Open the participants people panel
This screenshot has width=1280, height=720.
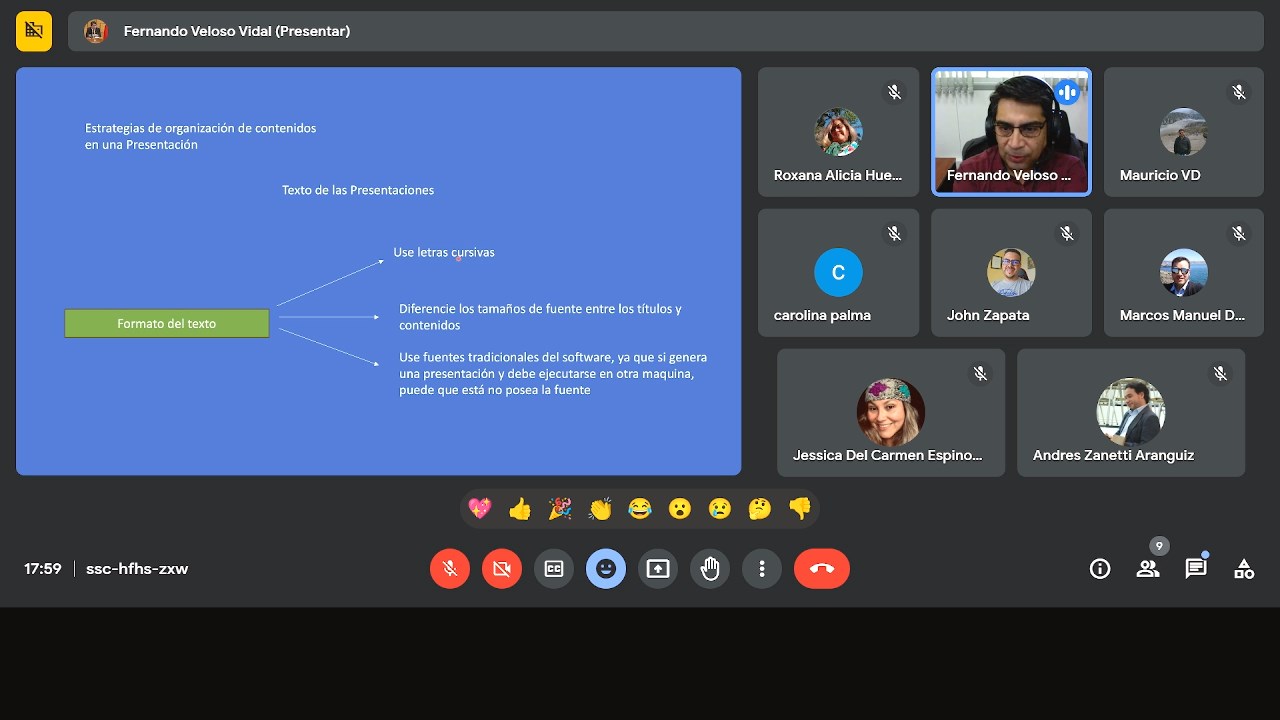pyautogui.click(x=1148, y=569)
